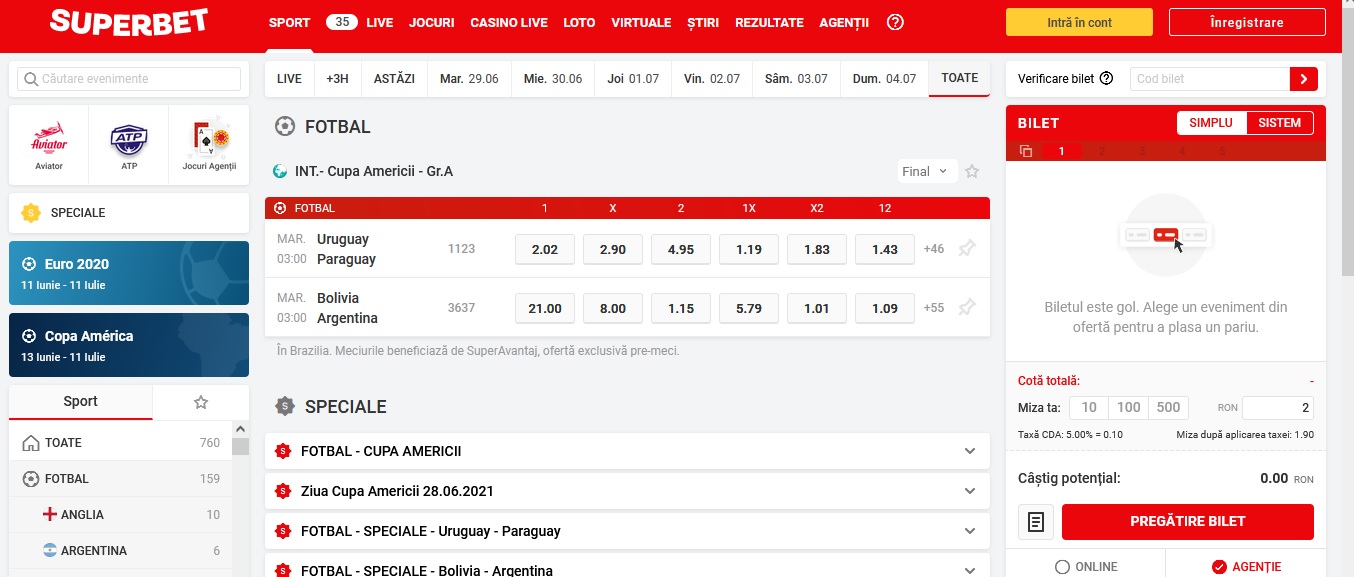Select the ASTĂZI date tab
1354x577 pixels.
point(394,79)
